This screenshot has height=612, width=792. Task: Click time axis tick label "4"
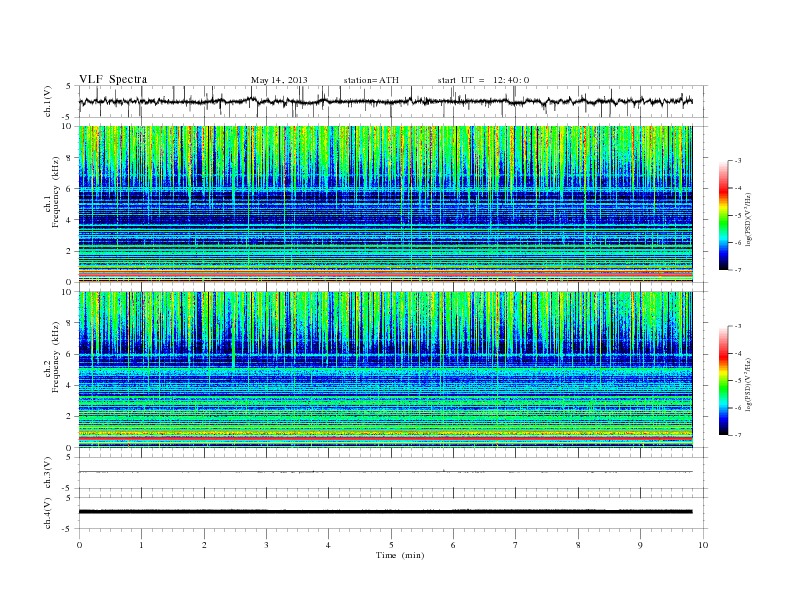(328, 545)
